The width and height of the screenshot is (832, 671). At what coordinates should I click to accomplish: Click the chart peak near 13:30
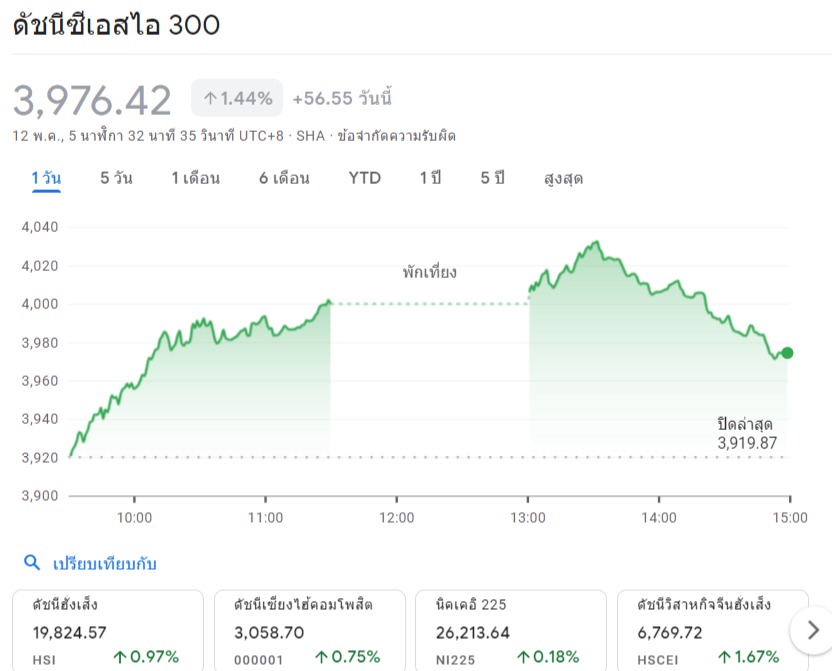(596, 243)
